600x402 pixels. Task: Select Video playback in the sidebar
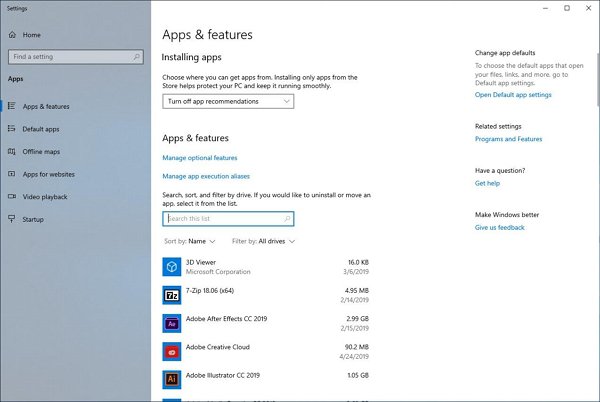pyautogui.click(x=45, y=197)
